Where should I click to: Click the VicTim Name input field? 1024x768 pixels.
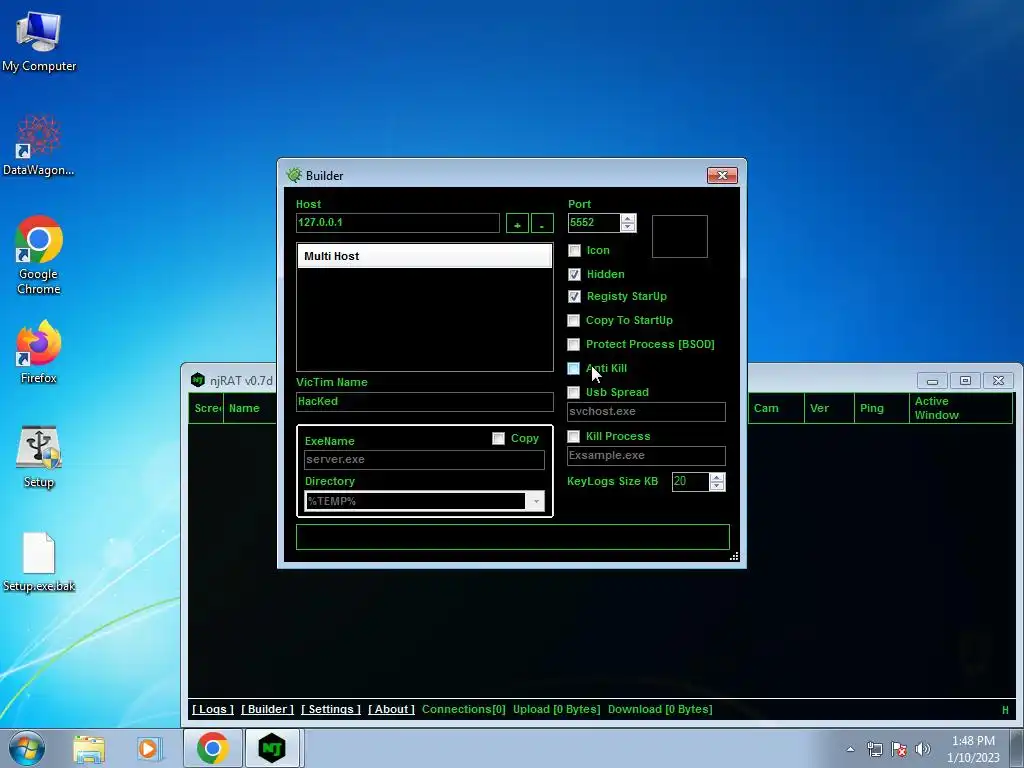424,402
